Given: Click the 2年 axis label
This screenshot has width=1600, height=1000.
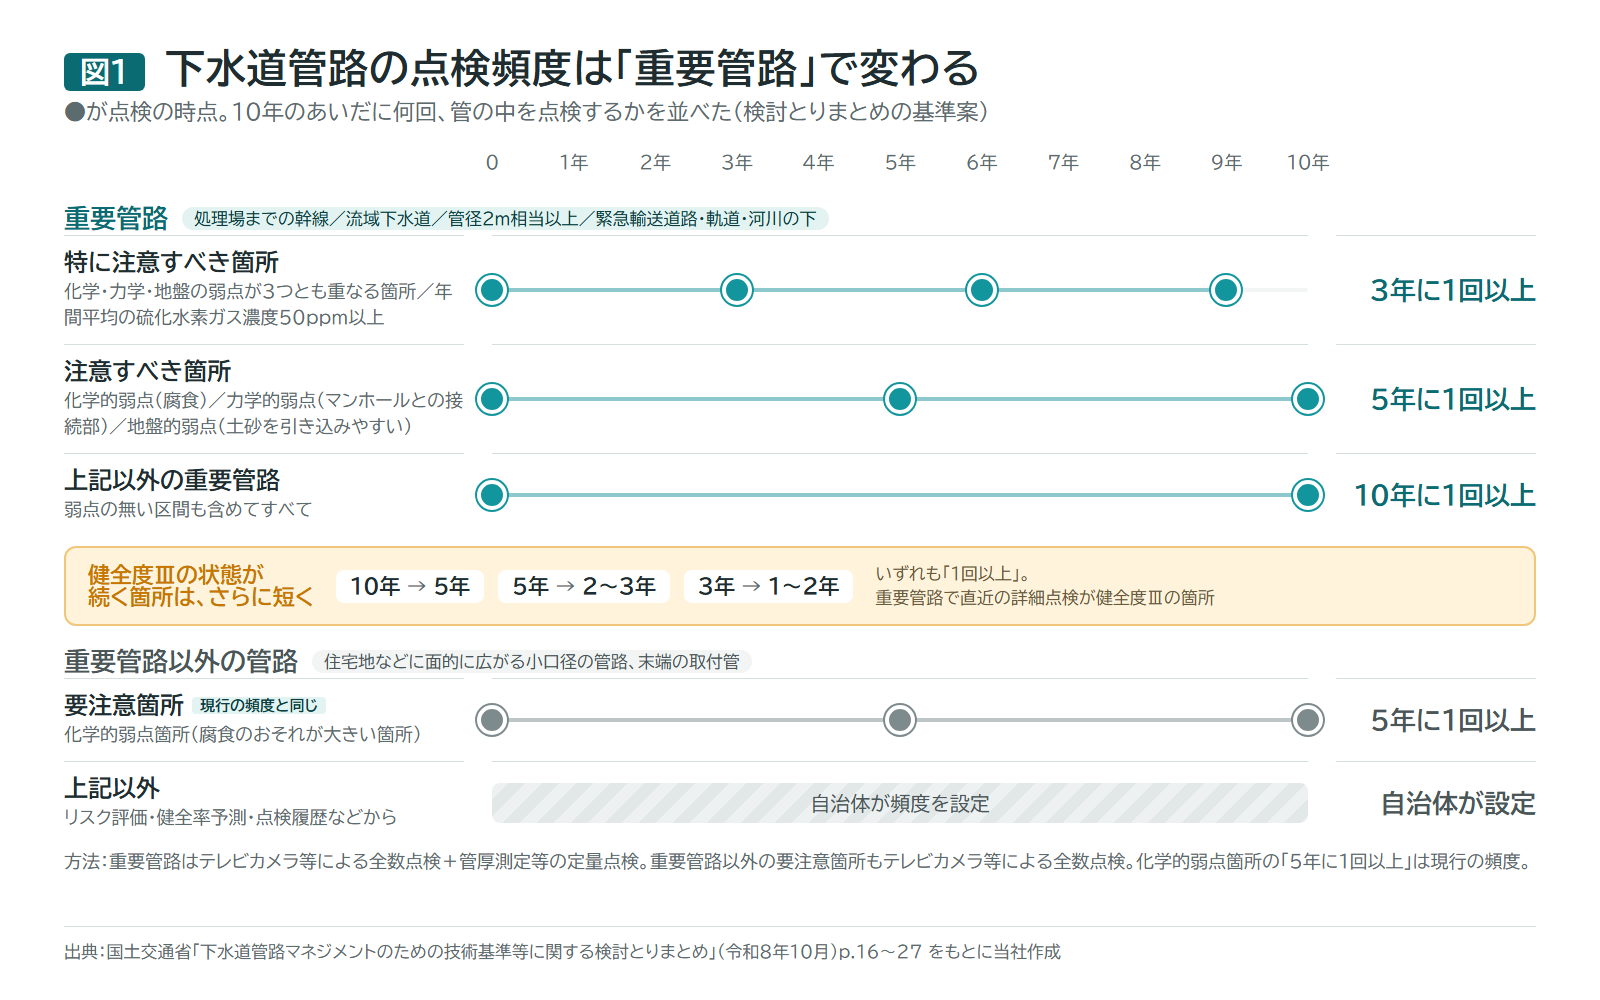Looking at the screenshot, I should tap(655, 162).
